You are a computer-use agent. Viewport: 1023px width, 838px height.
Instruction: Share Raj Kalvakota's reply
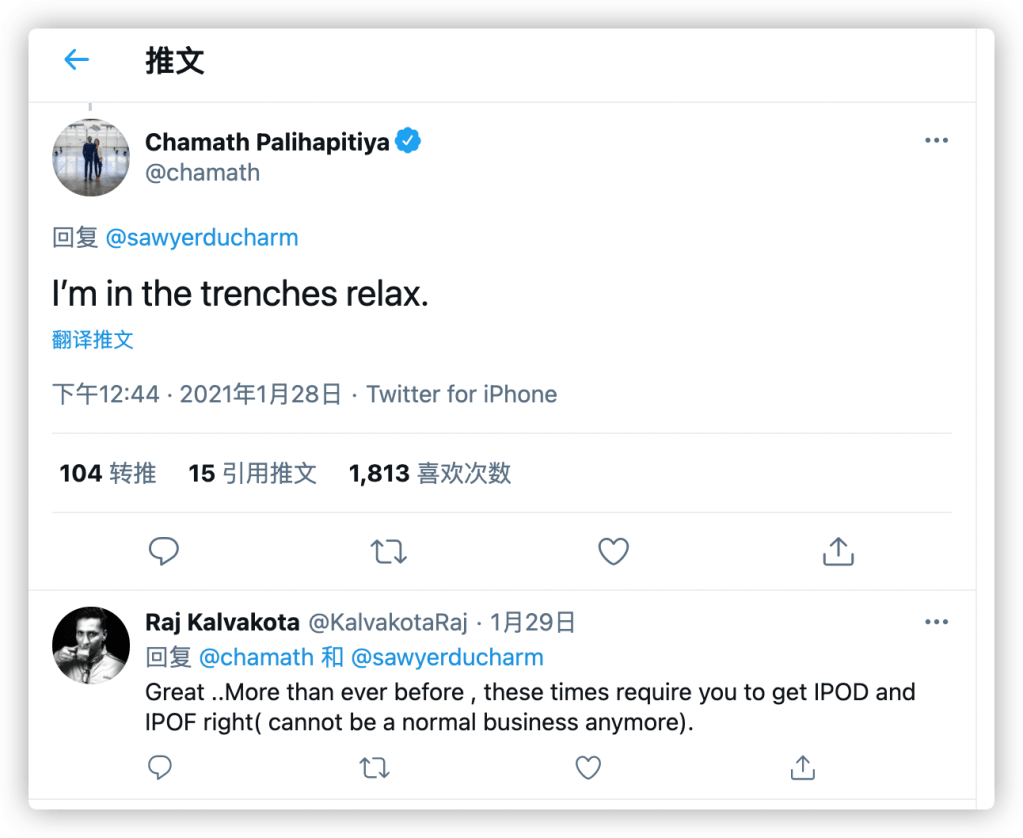[x=802, y=767]
